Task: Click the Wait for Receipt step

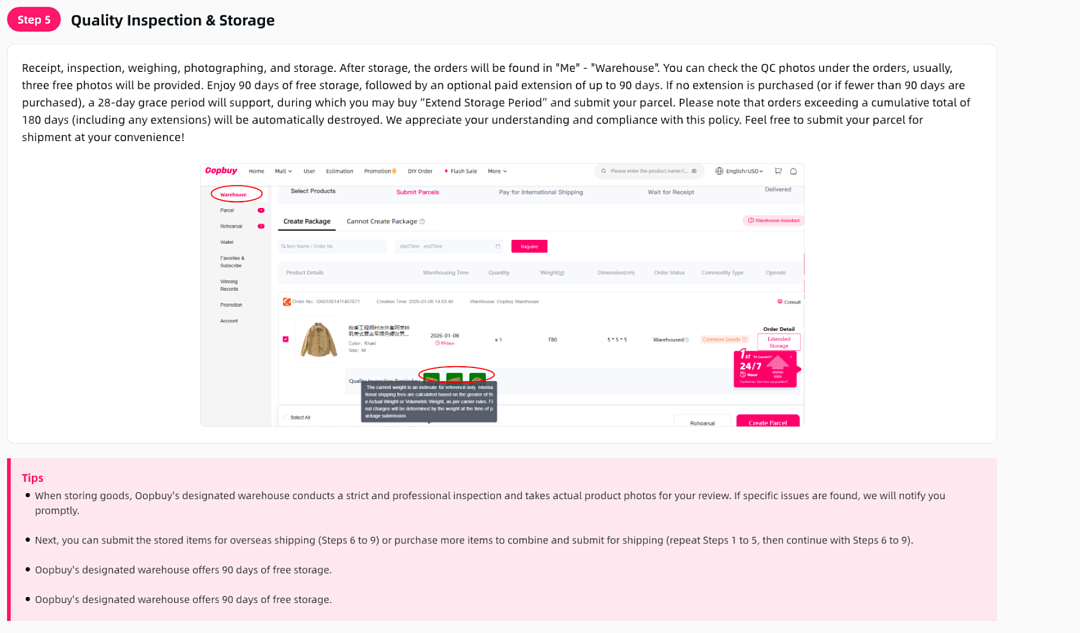Action: point(671,192)
